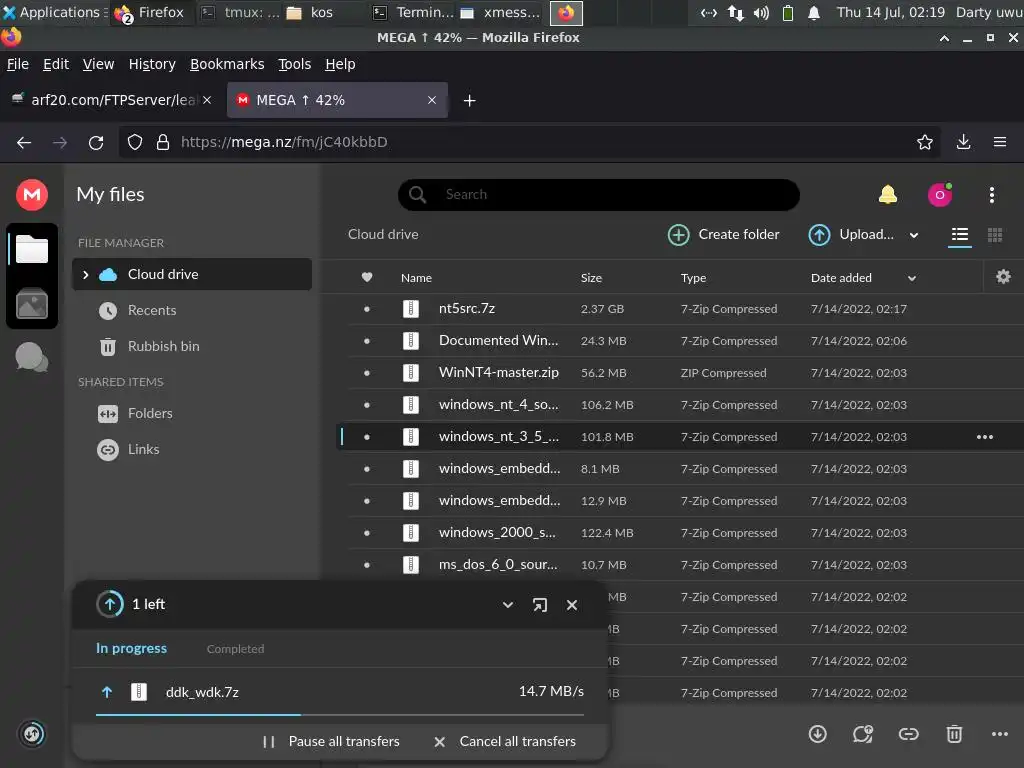This screenshot has width=1024, height=768.
Task: Switch to grid view
Action: tap(995, 234)
